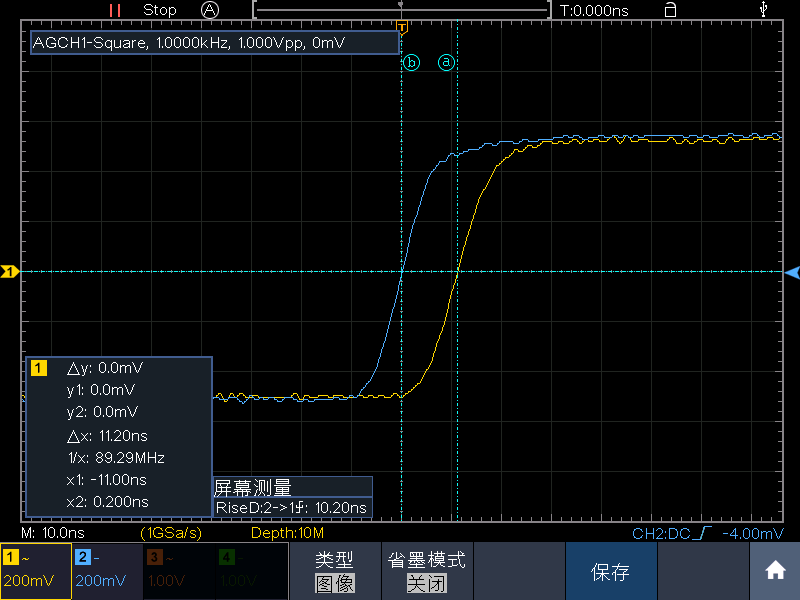
Task: Click the yellow channel 1 ground marker
Action: 10,271
